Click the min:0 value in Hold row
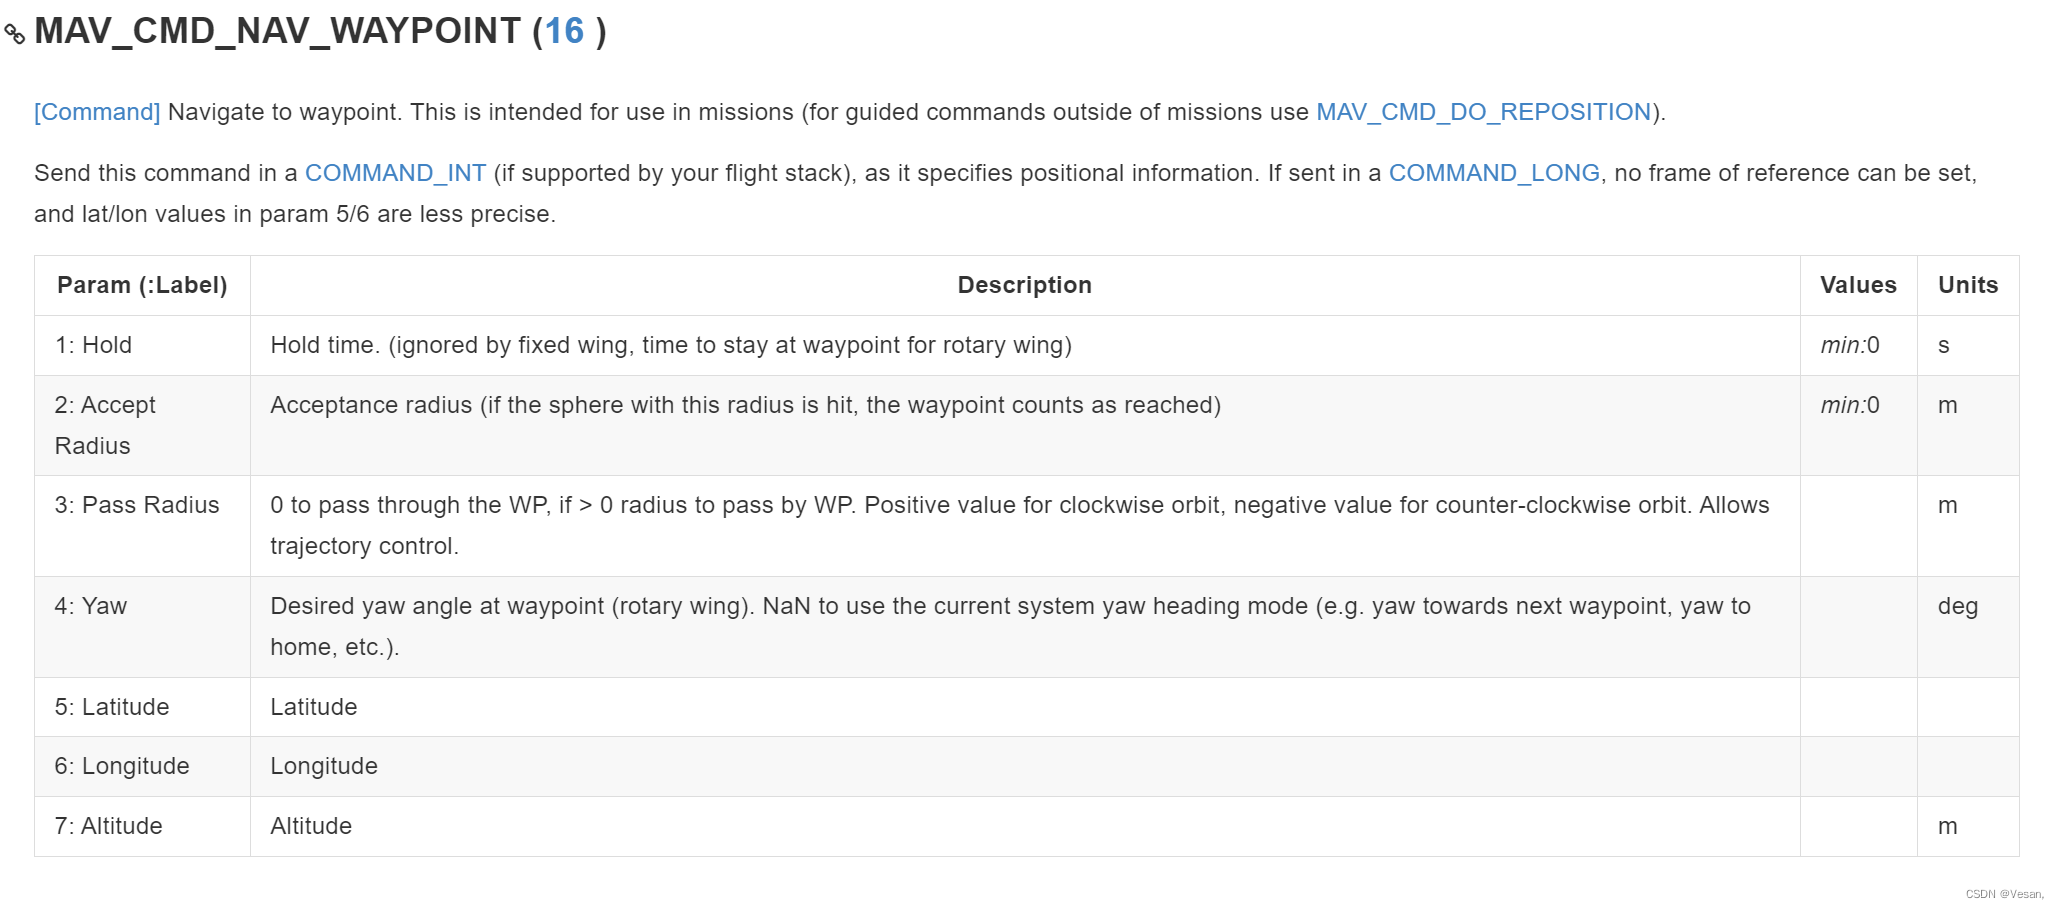The width and height of the screenshot is (2059, 909). click(x=1850, y=345)
